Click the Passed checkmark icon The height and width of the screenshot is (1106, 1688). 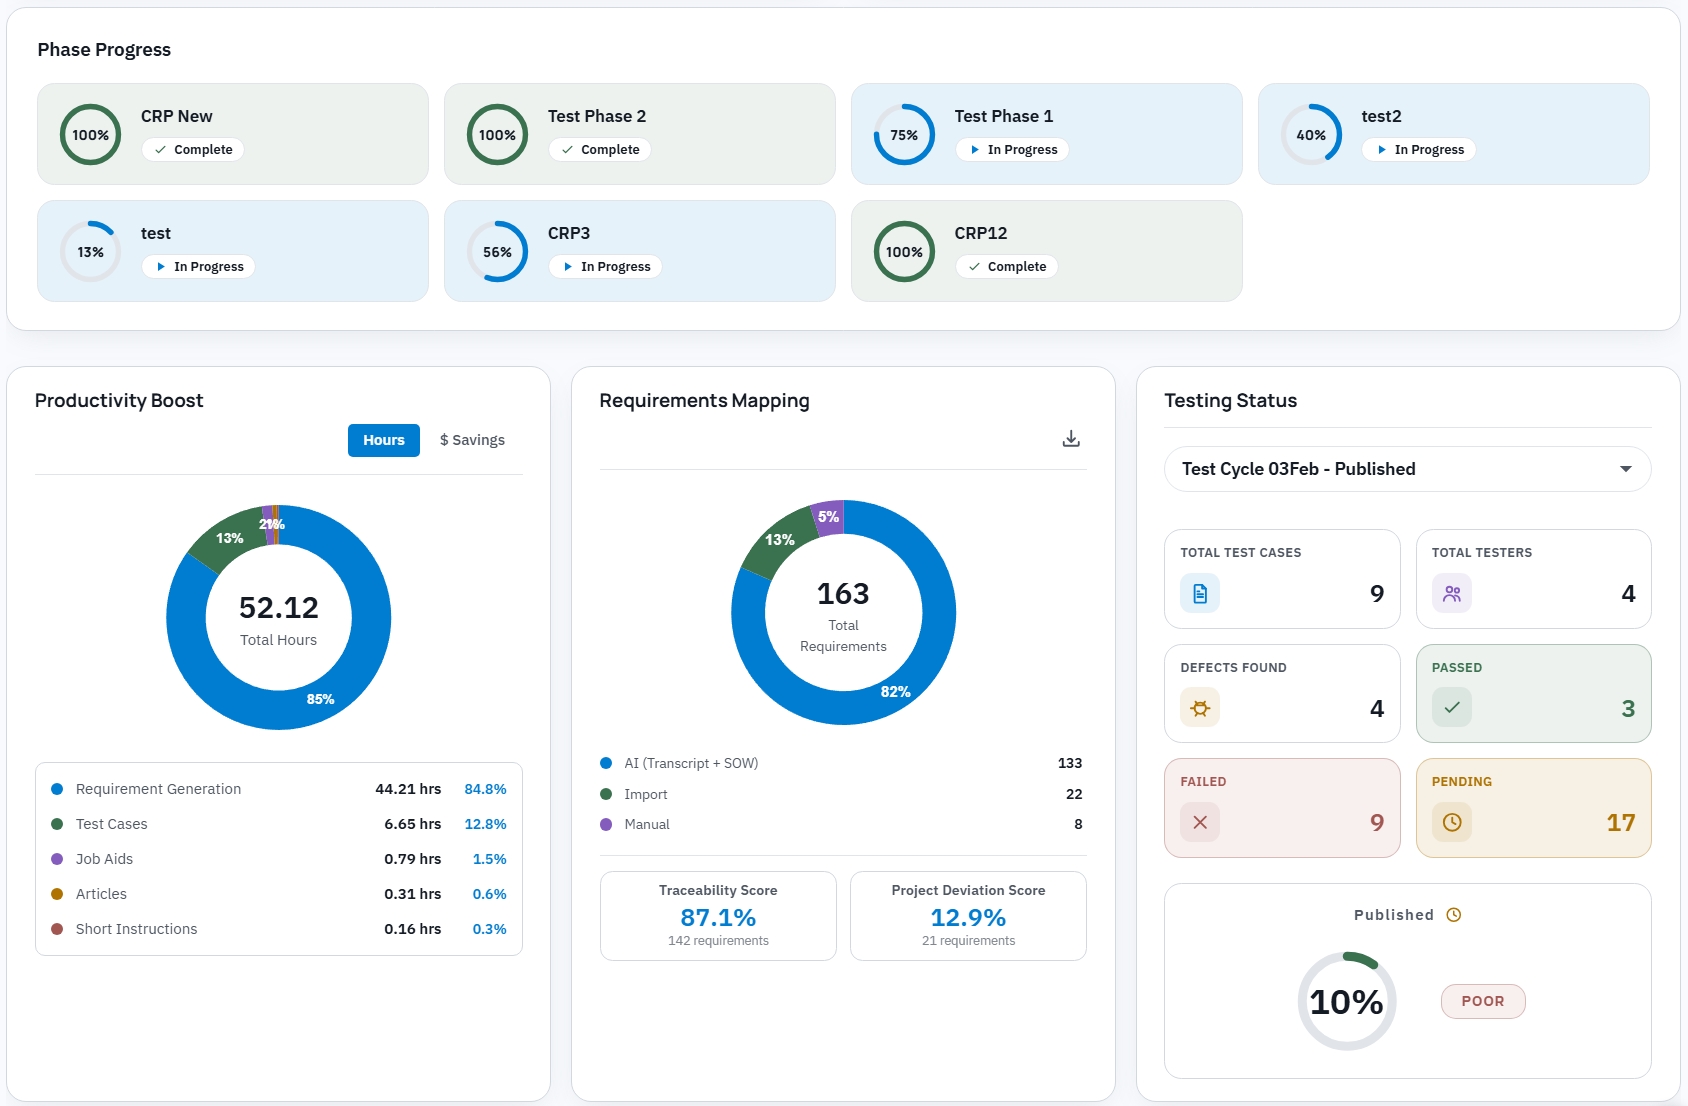[1452, 708]
